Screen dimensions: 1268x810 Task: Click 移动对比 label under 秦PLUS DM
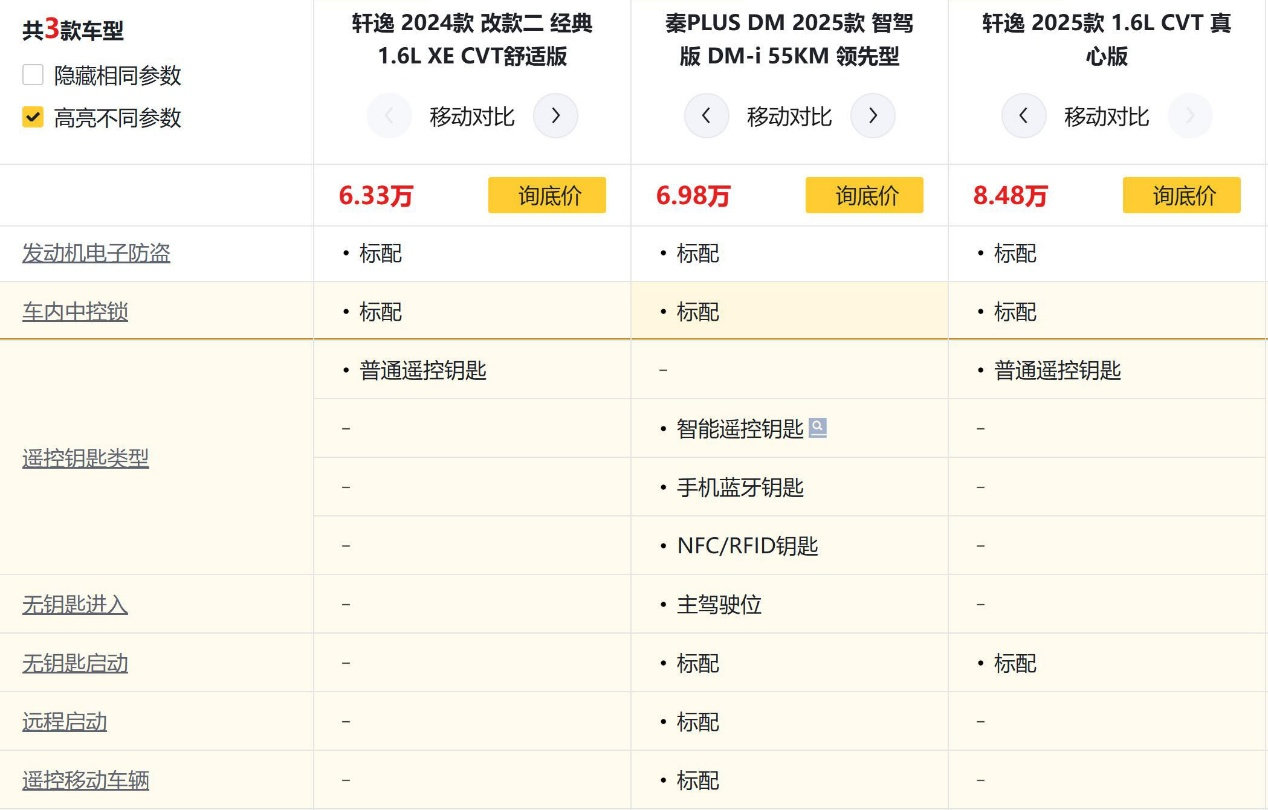pyautogui.click(x=789, y=116)
